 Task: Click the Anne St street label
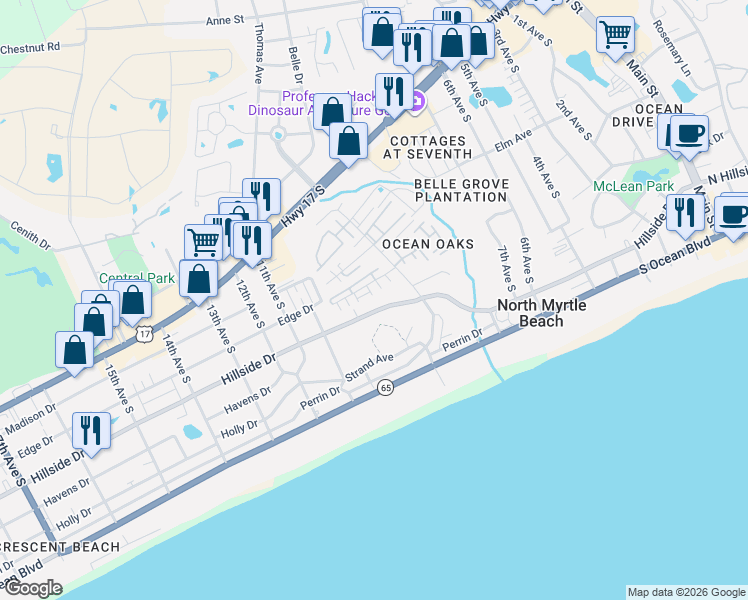(225, 20)
